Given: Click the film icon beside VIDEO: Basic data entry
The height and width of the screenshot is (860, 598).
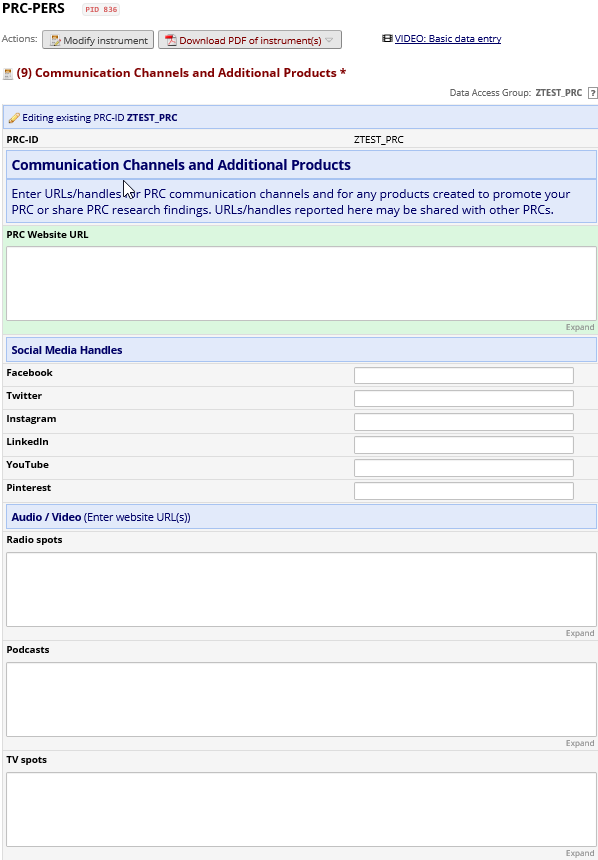Looking at the screenshot, I should coord(387,38).
